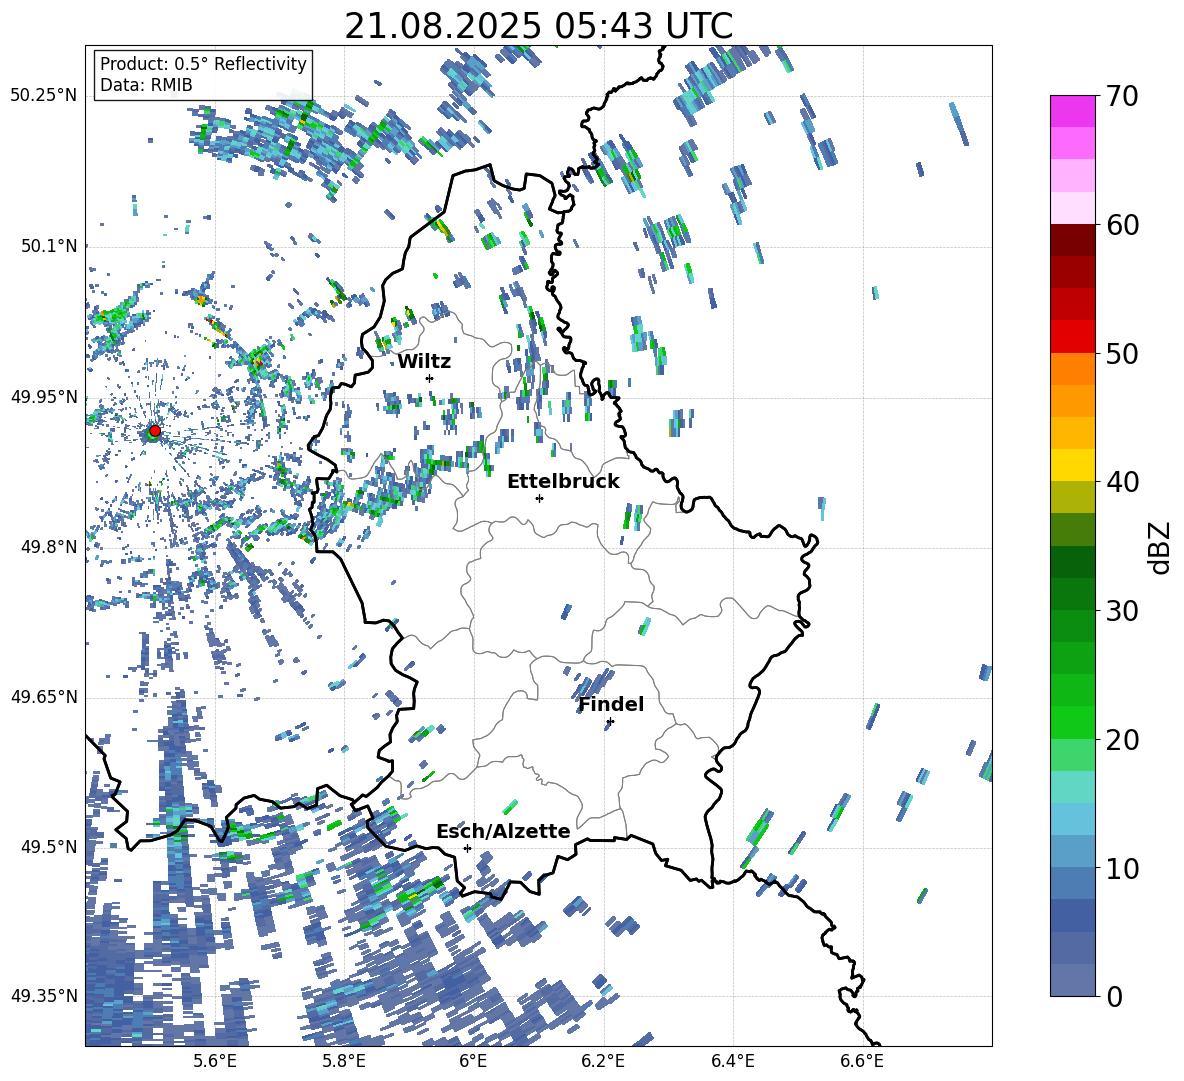The width and height of the screenshot is (1184, 1081).
Task: Click the cross marker below Findel
Action: [610, 722]
